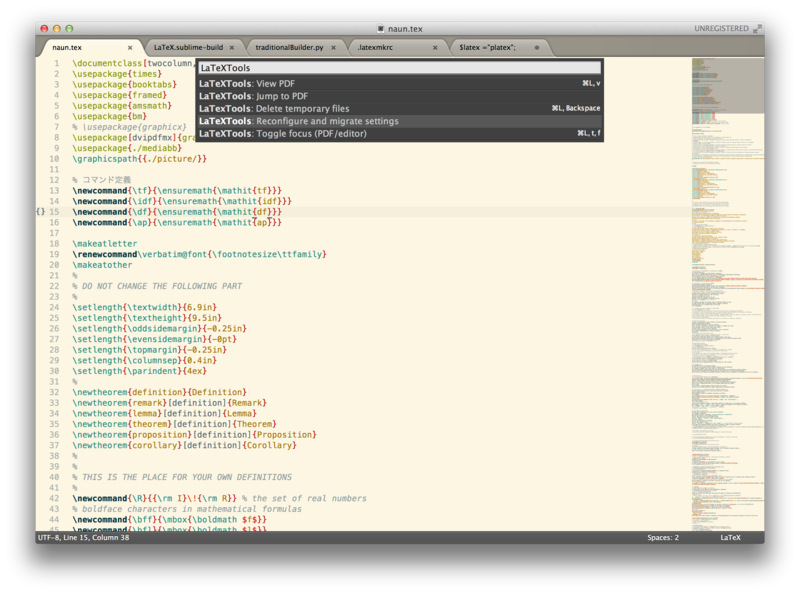Click the \setlength{\oddsidemargin} line
800x593 pixels.
pos(160,329)
